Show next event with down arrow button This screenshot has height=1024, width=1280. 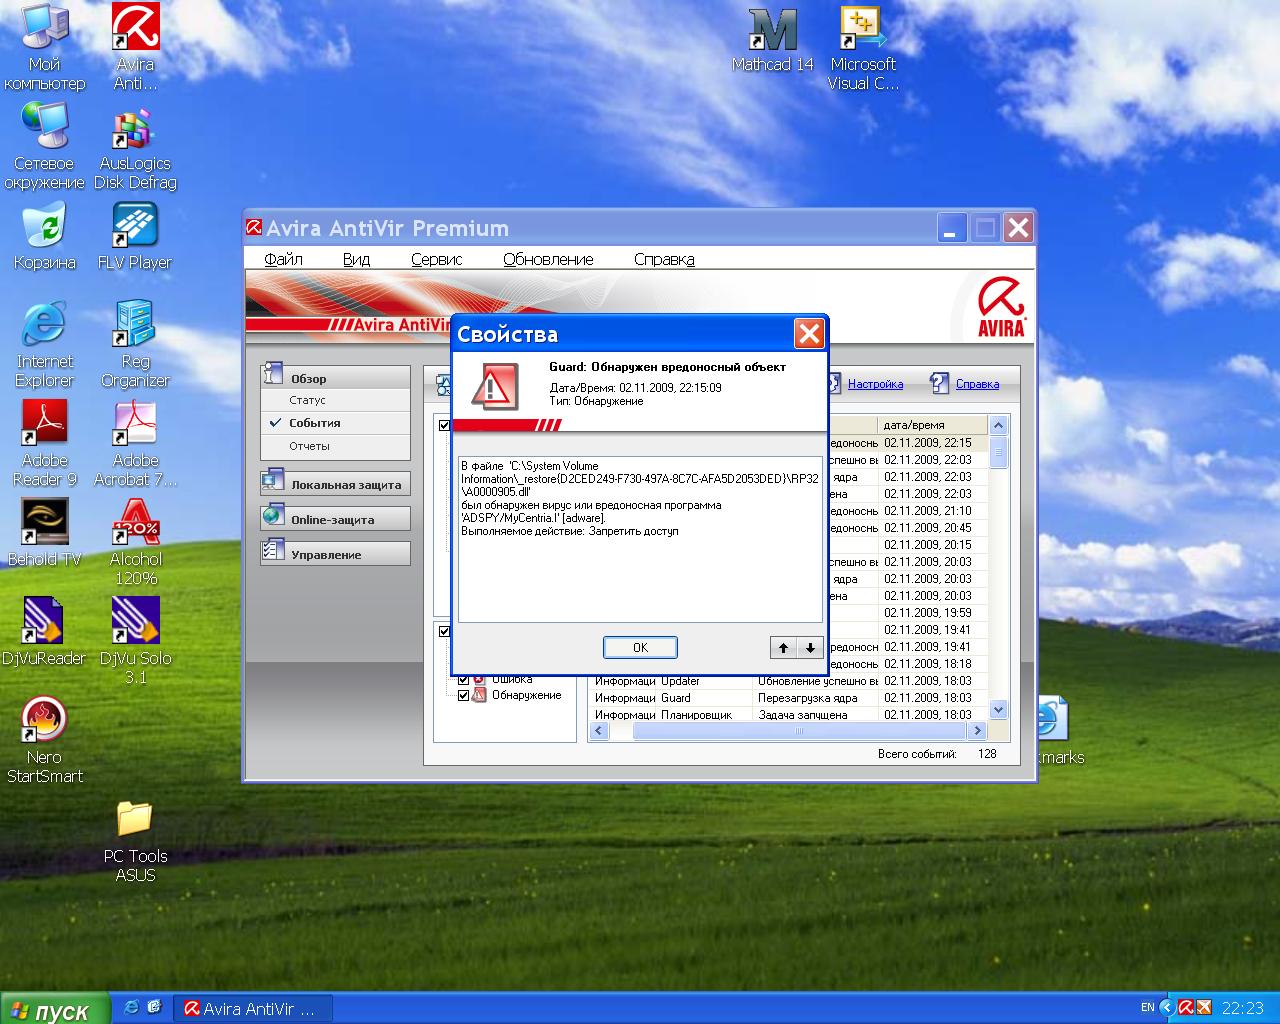point(810,647)
